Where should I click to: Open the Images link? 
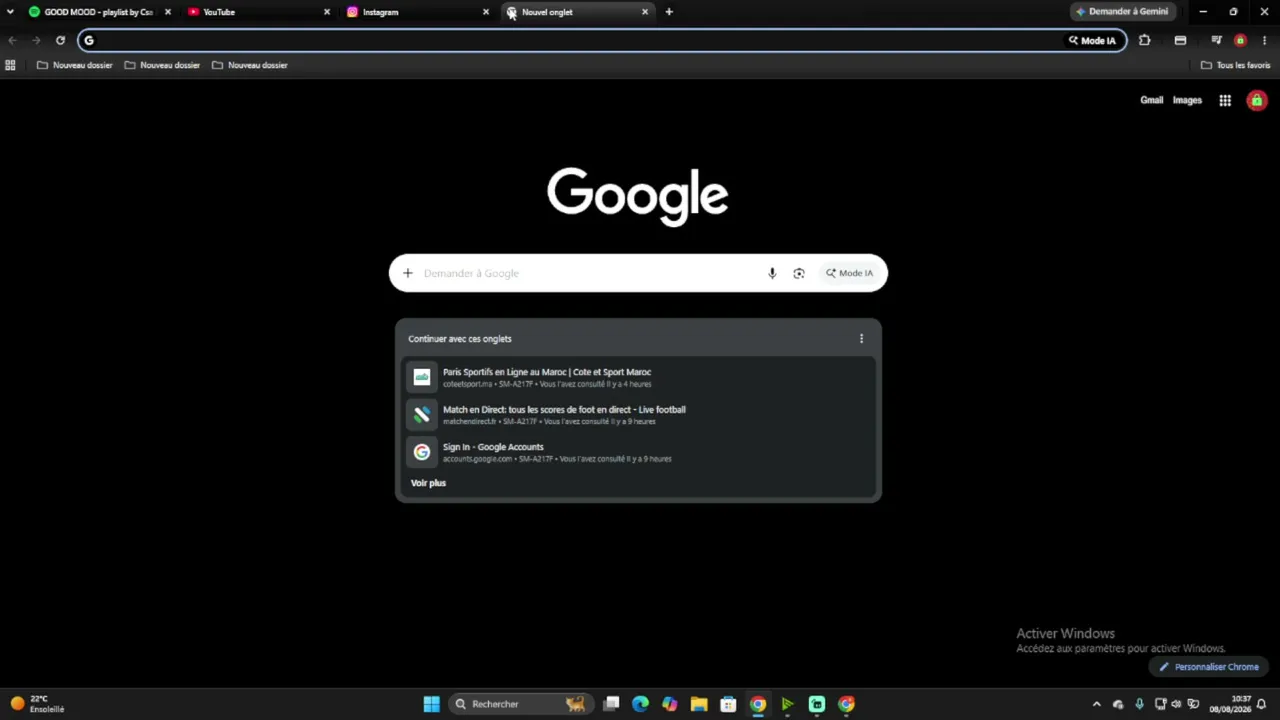tap(1187, 100)
